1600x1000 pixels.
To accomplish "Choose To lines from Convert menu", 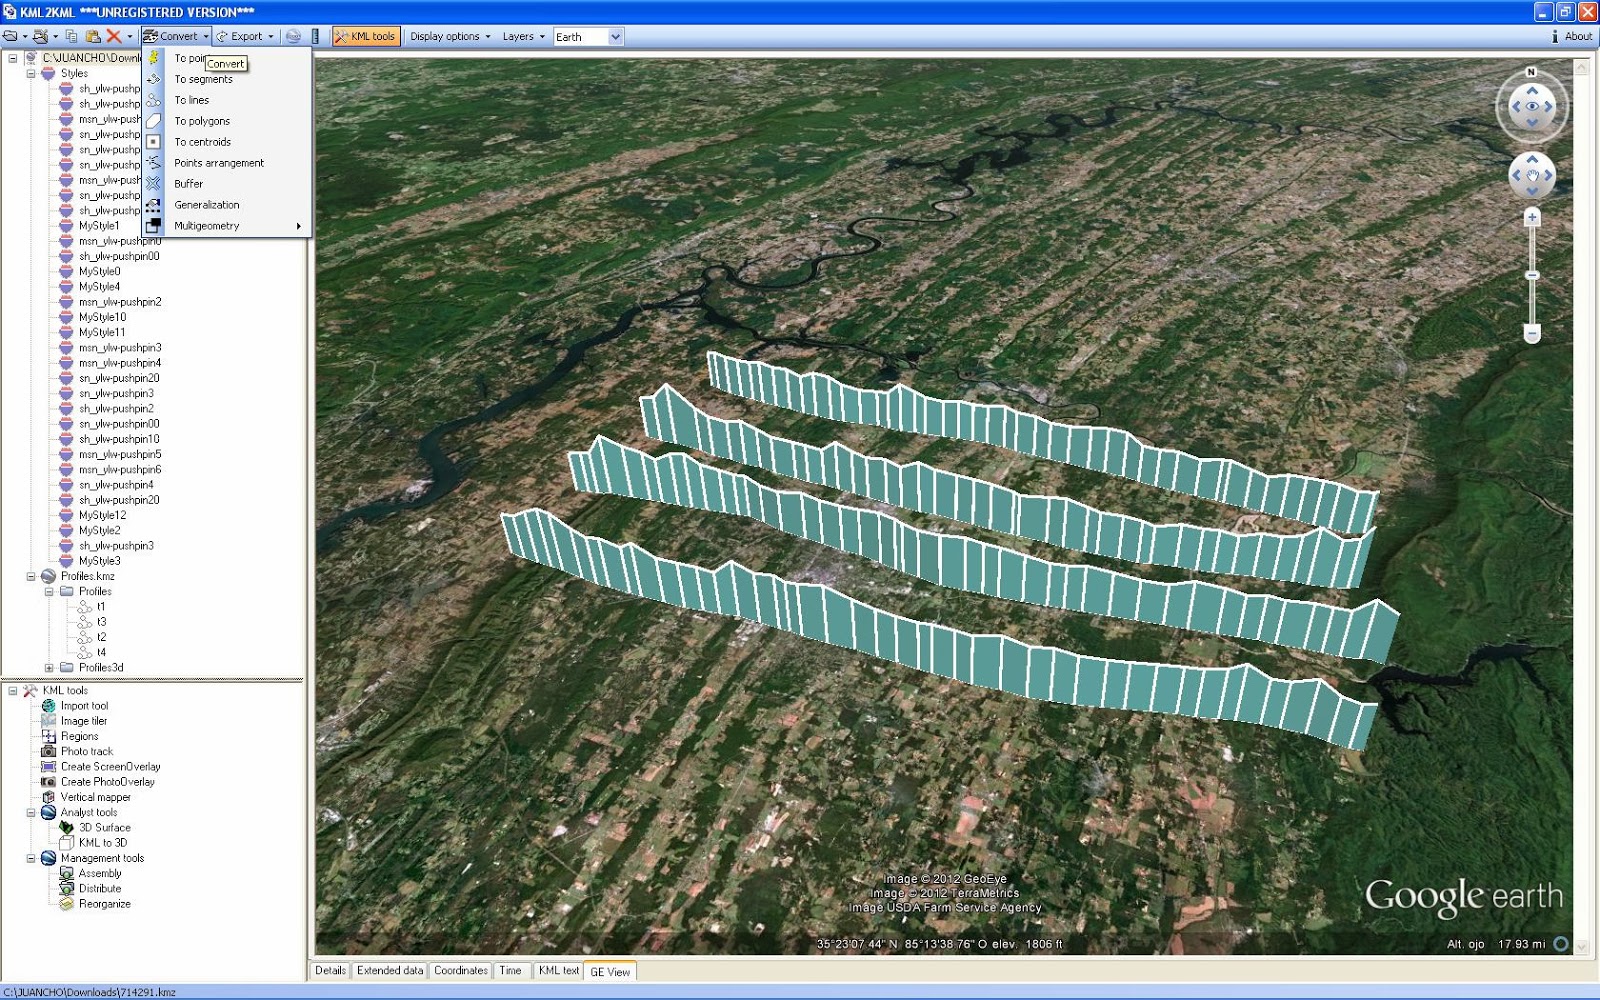I will click(227, 100).
